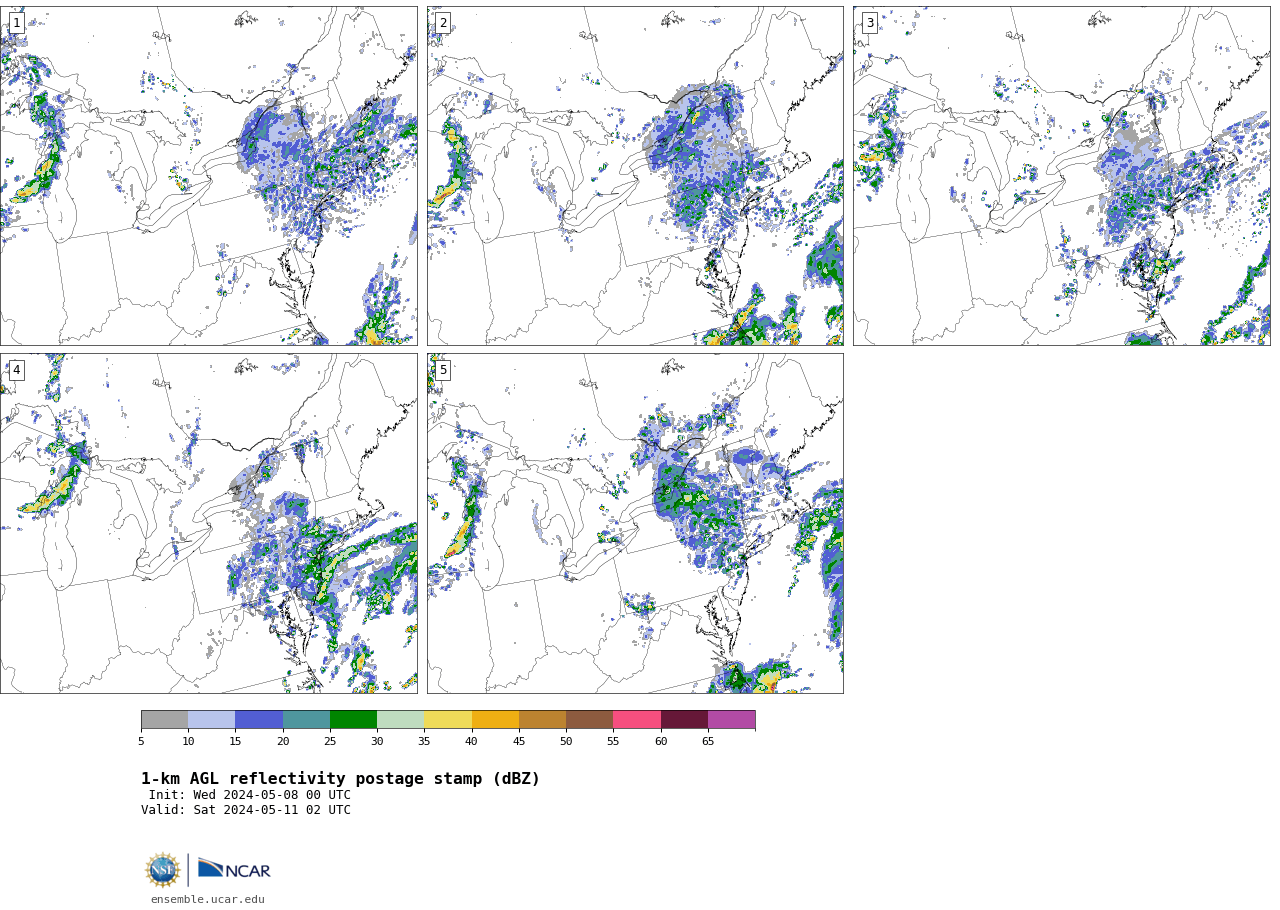Click the colorbar tick label 5
Viewport: 1280px width, 910px height.
click(141, 741)
